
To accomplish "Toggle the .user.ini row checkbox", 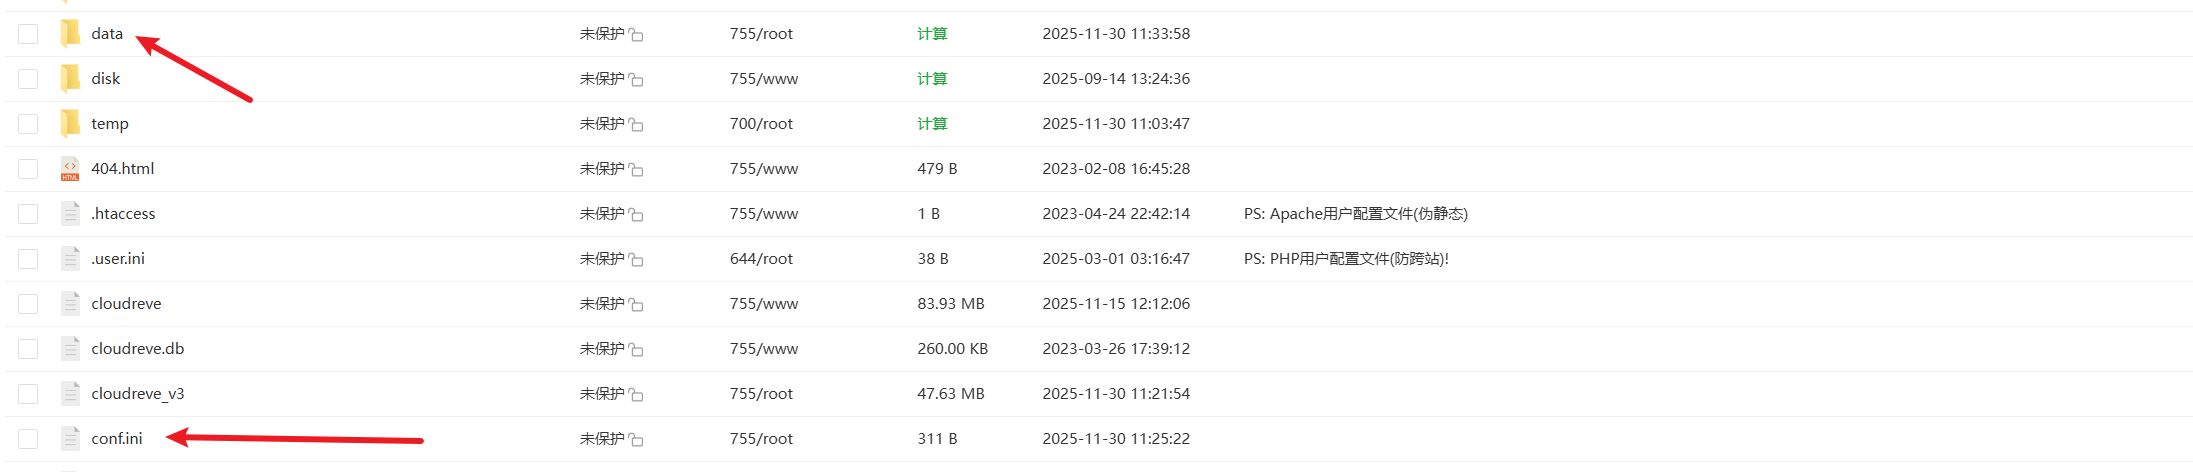I will click(x=28, y=259).
